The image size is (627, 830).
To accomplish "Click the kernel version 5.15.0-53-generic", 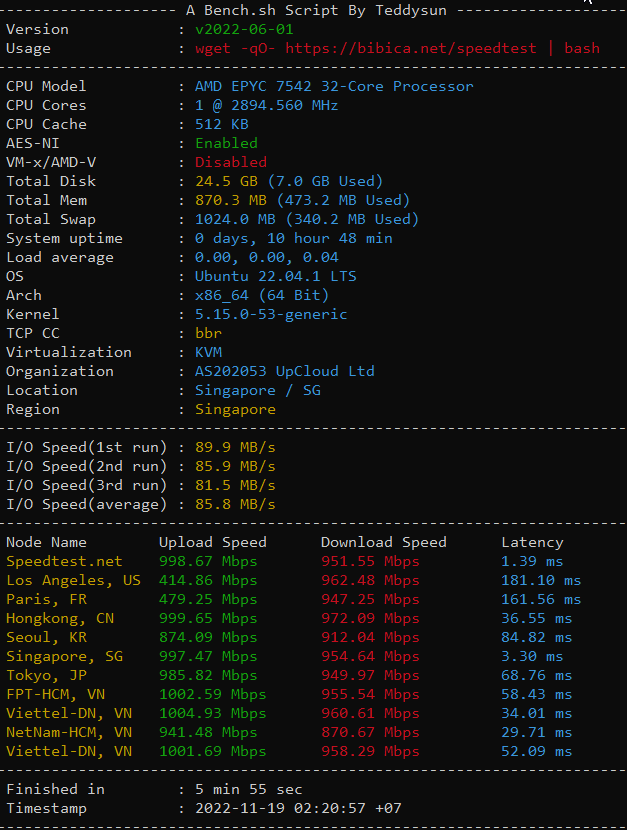I will [x=271, y=314].
